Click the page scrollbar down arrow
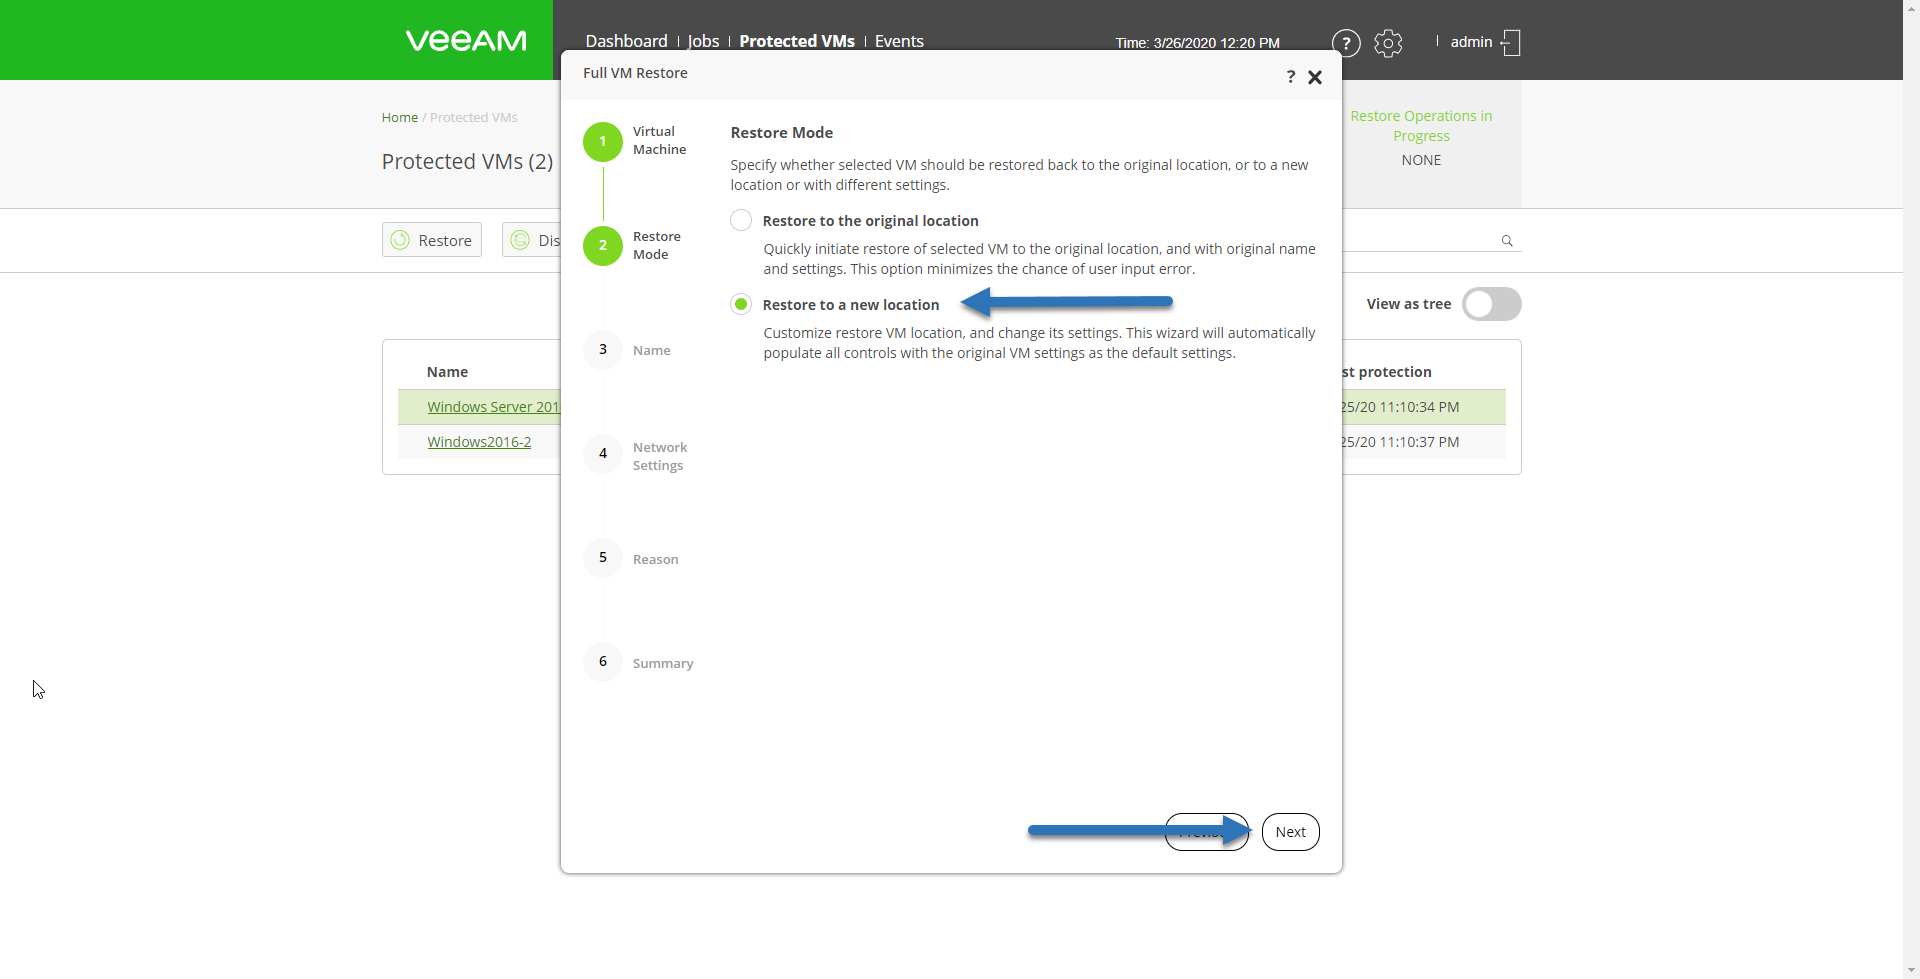 point(1912,970)
